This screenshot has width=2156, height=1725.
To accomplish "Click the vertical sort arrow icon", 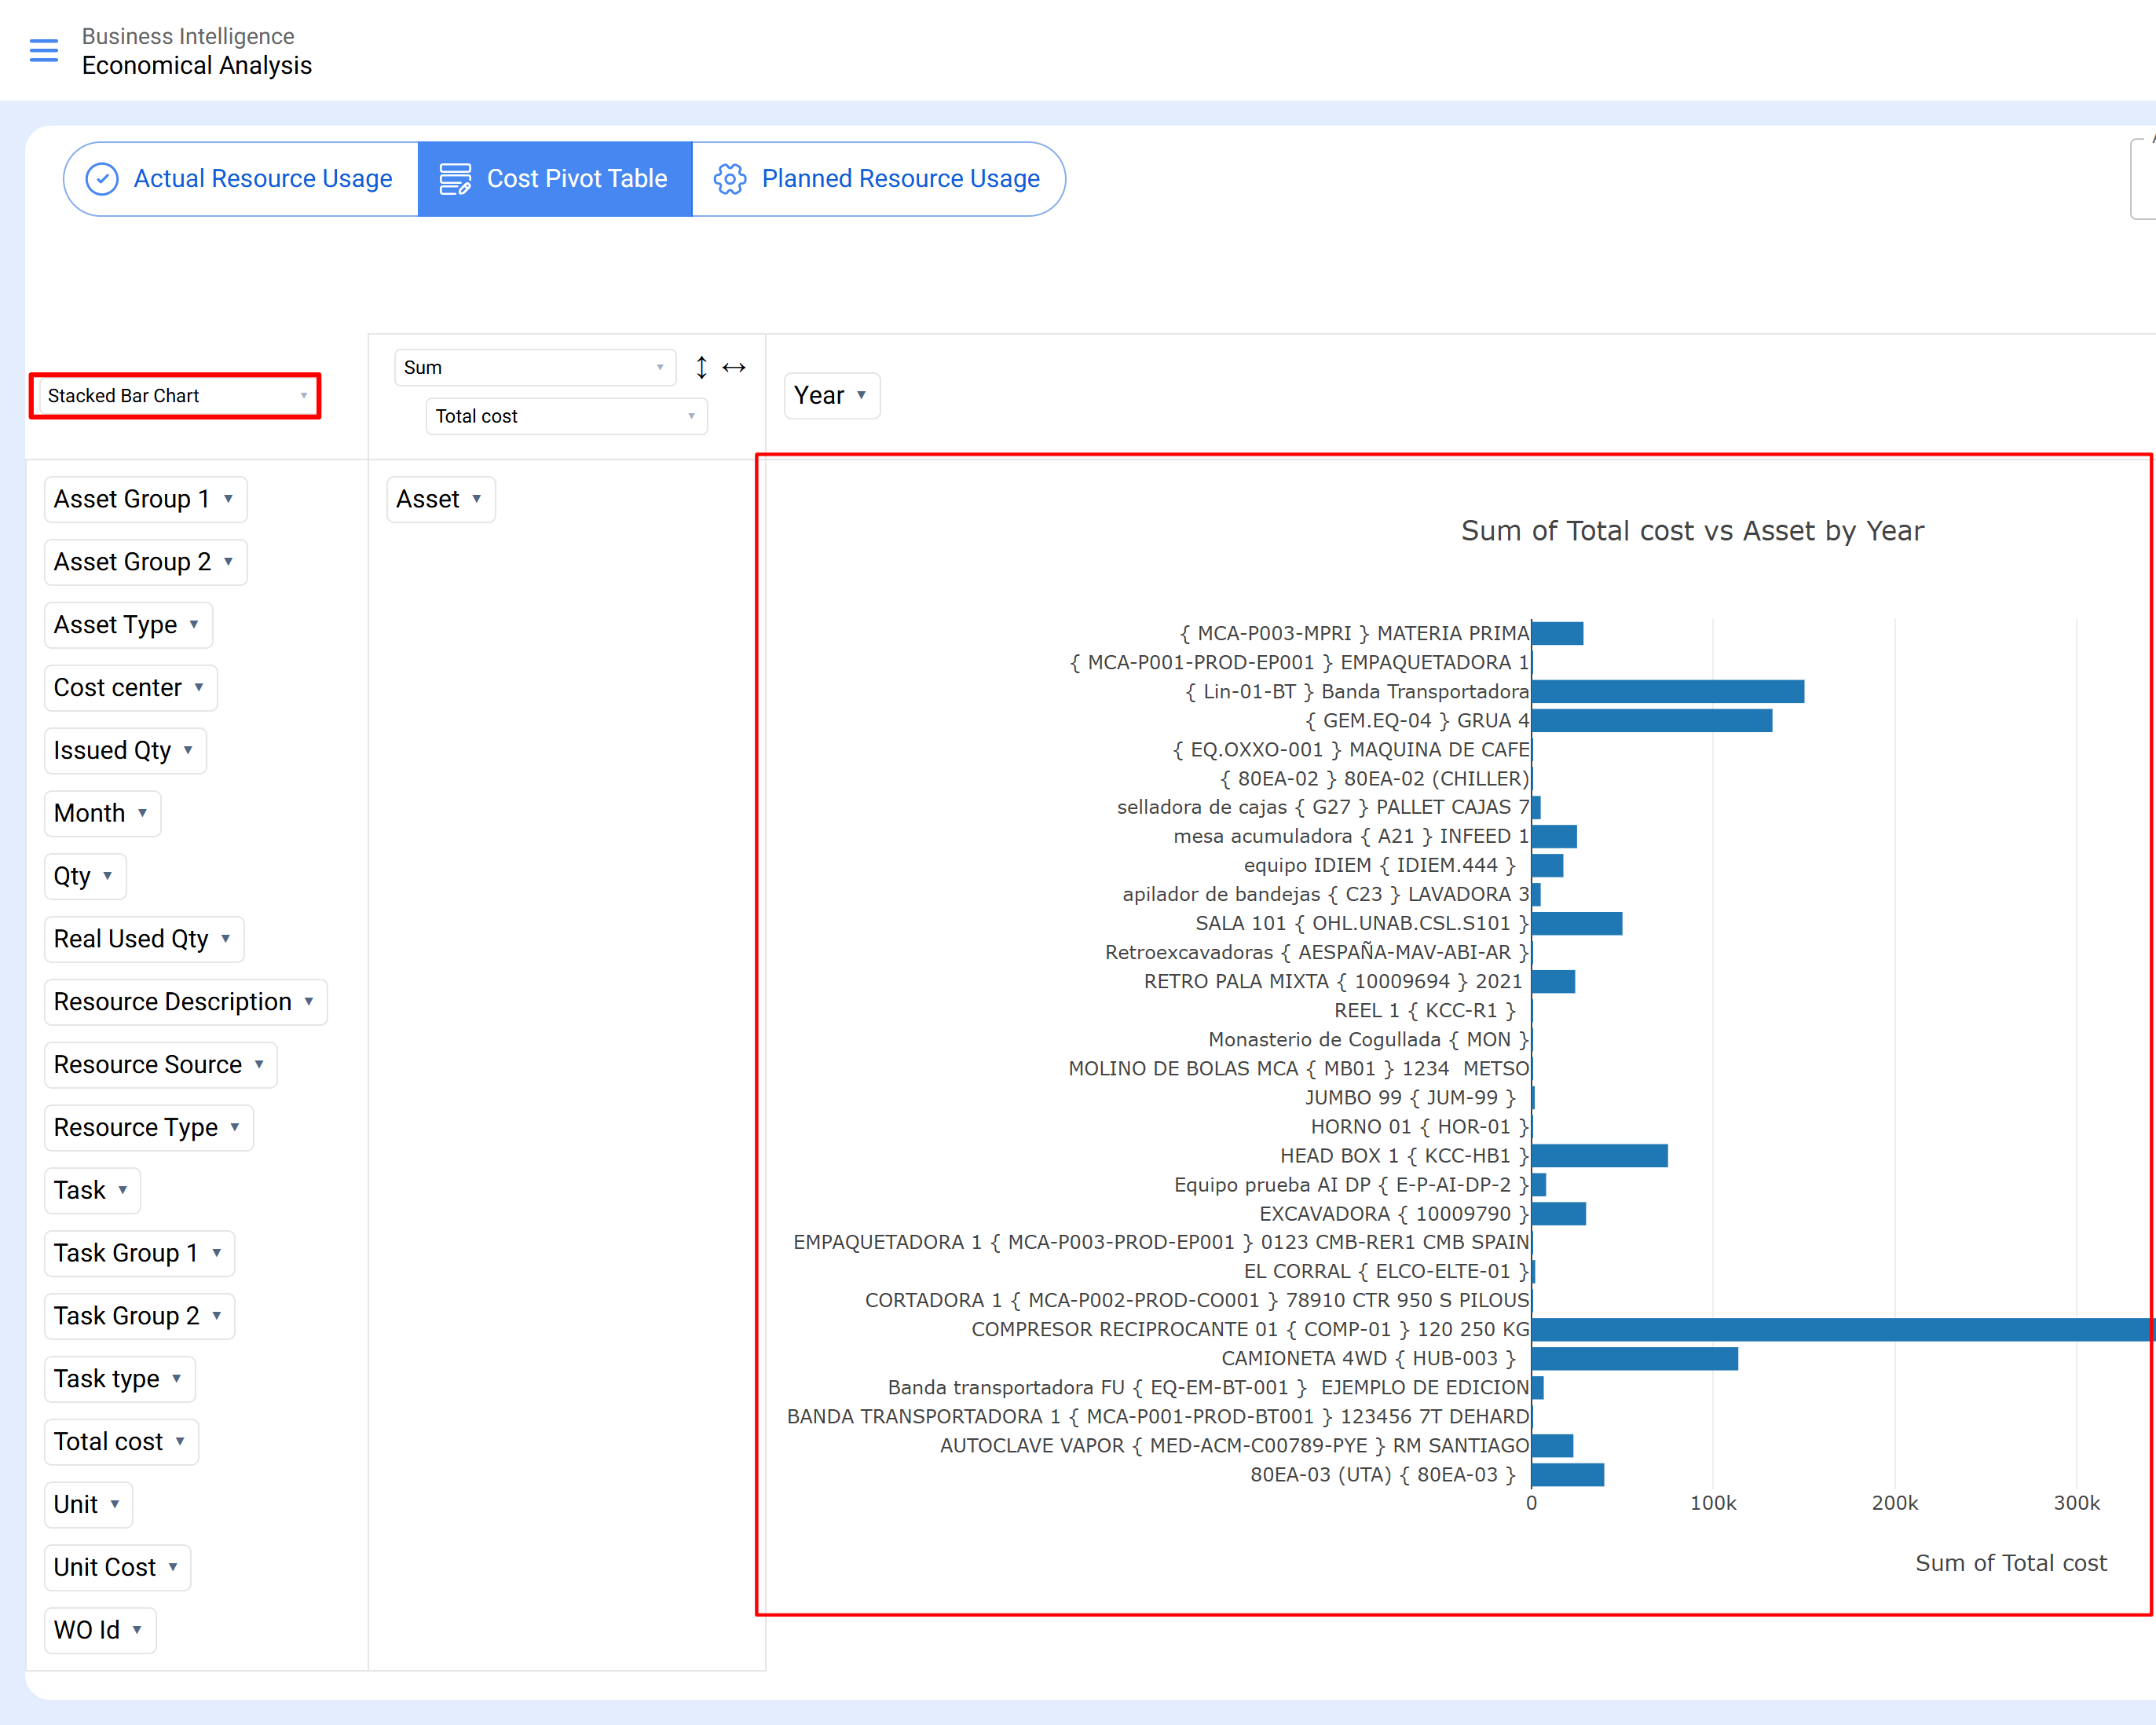I will (701, 368).
